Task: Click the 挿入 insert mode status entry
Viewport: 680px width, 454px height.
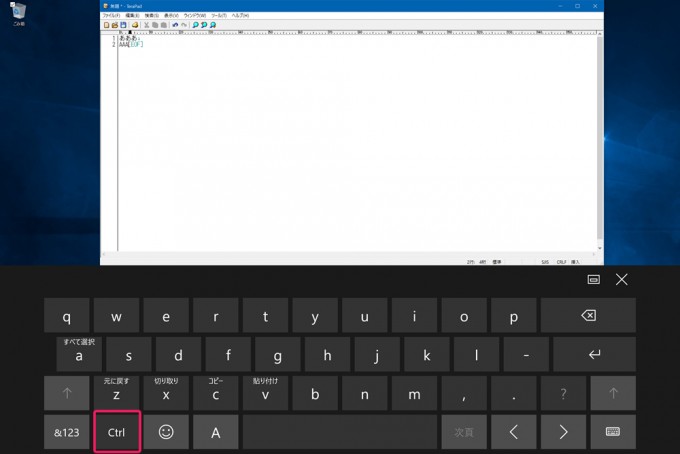Action: (x=575, y=262)
